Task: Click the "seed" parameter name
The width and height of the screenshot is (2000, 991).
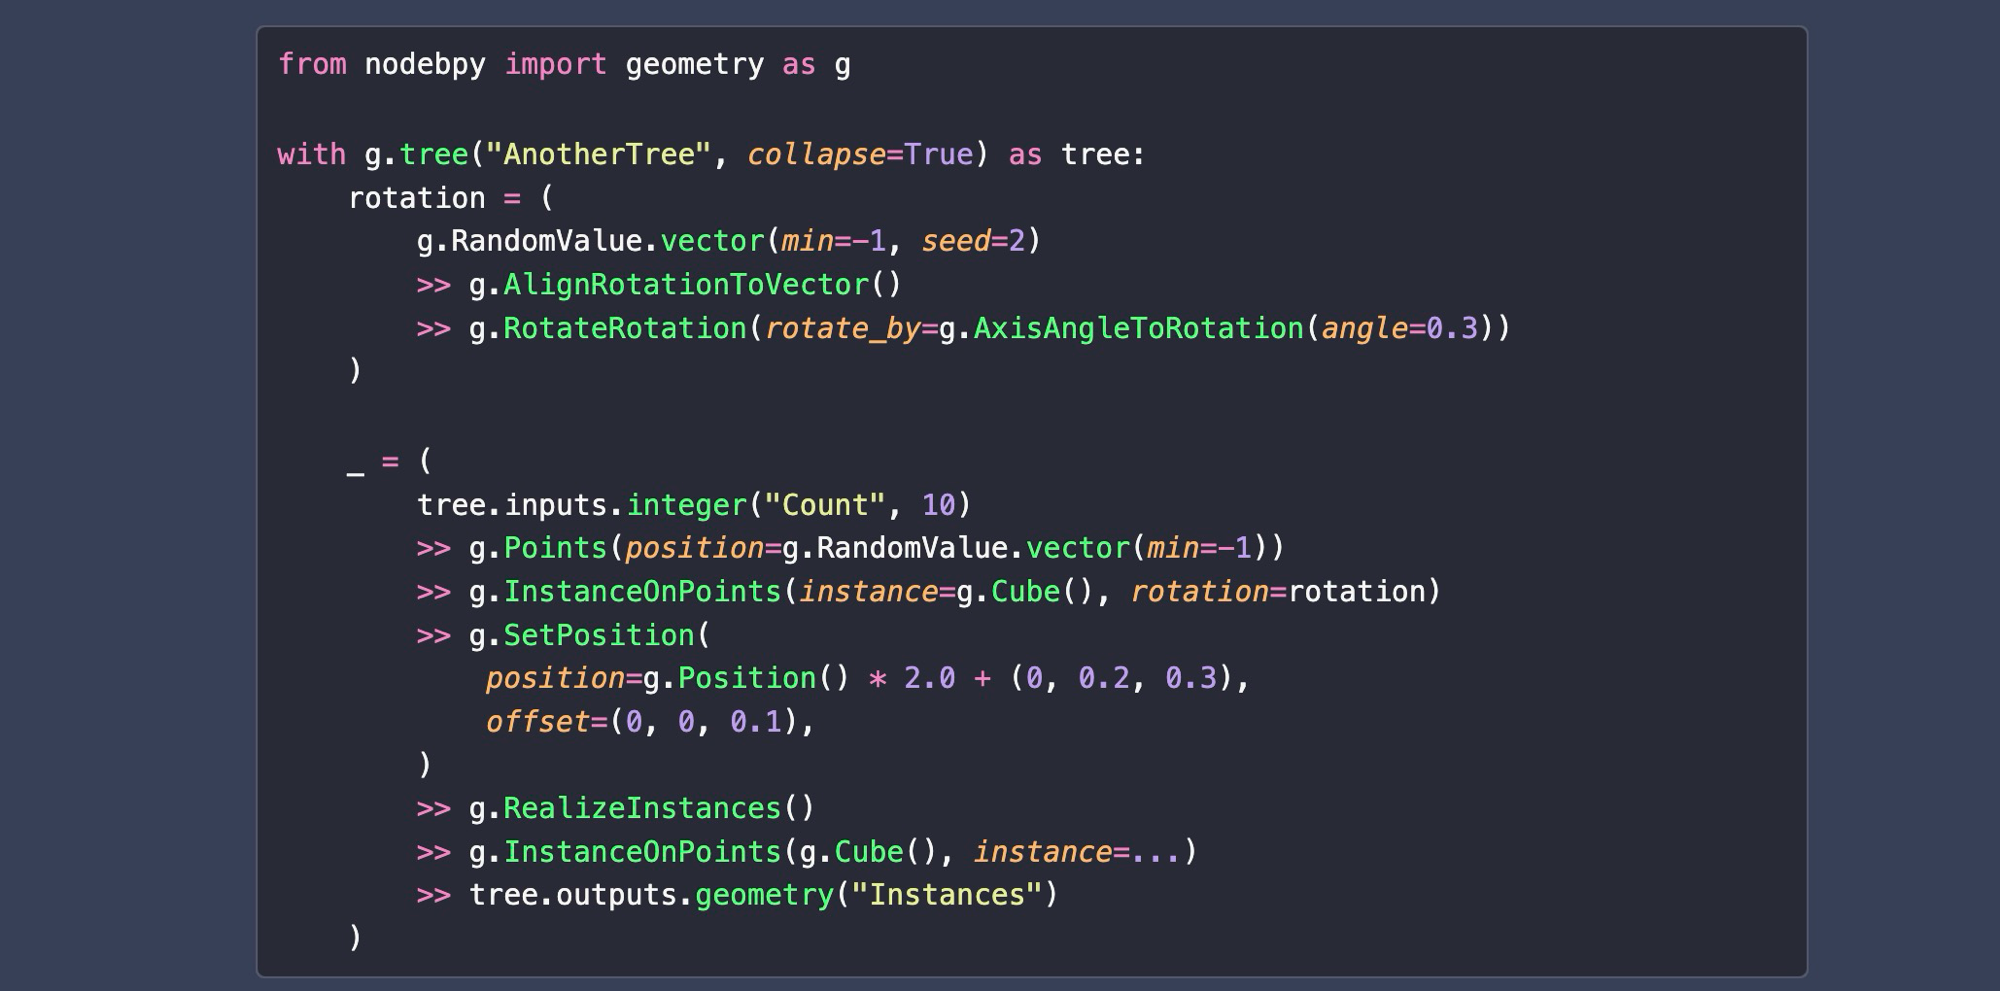Action: pos(955,241)
